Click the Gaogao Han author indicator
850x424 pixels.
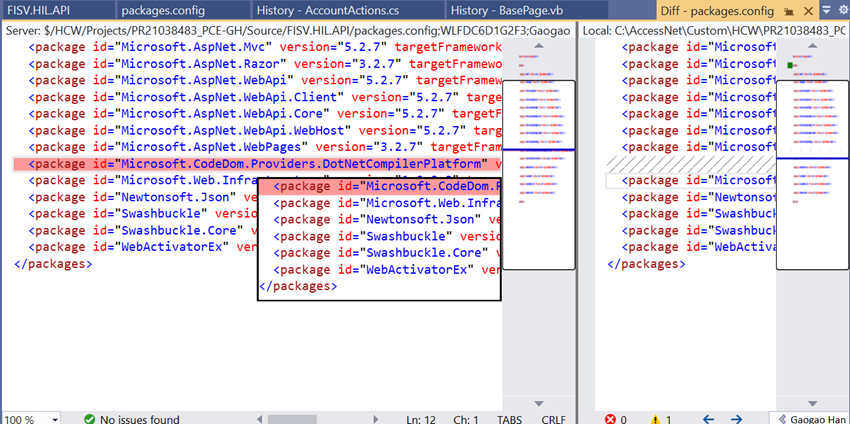tap(812, 419)
